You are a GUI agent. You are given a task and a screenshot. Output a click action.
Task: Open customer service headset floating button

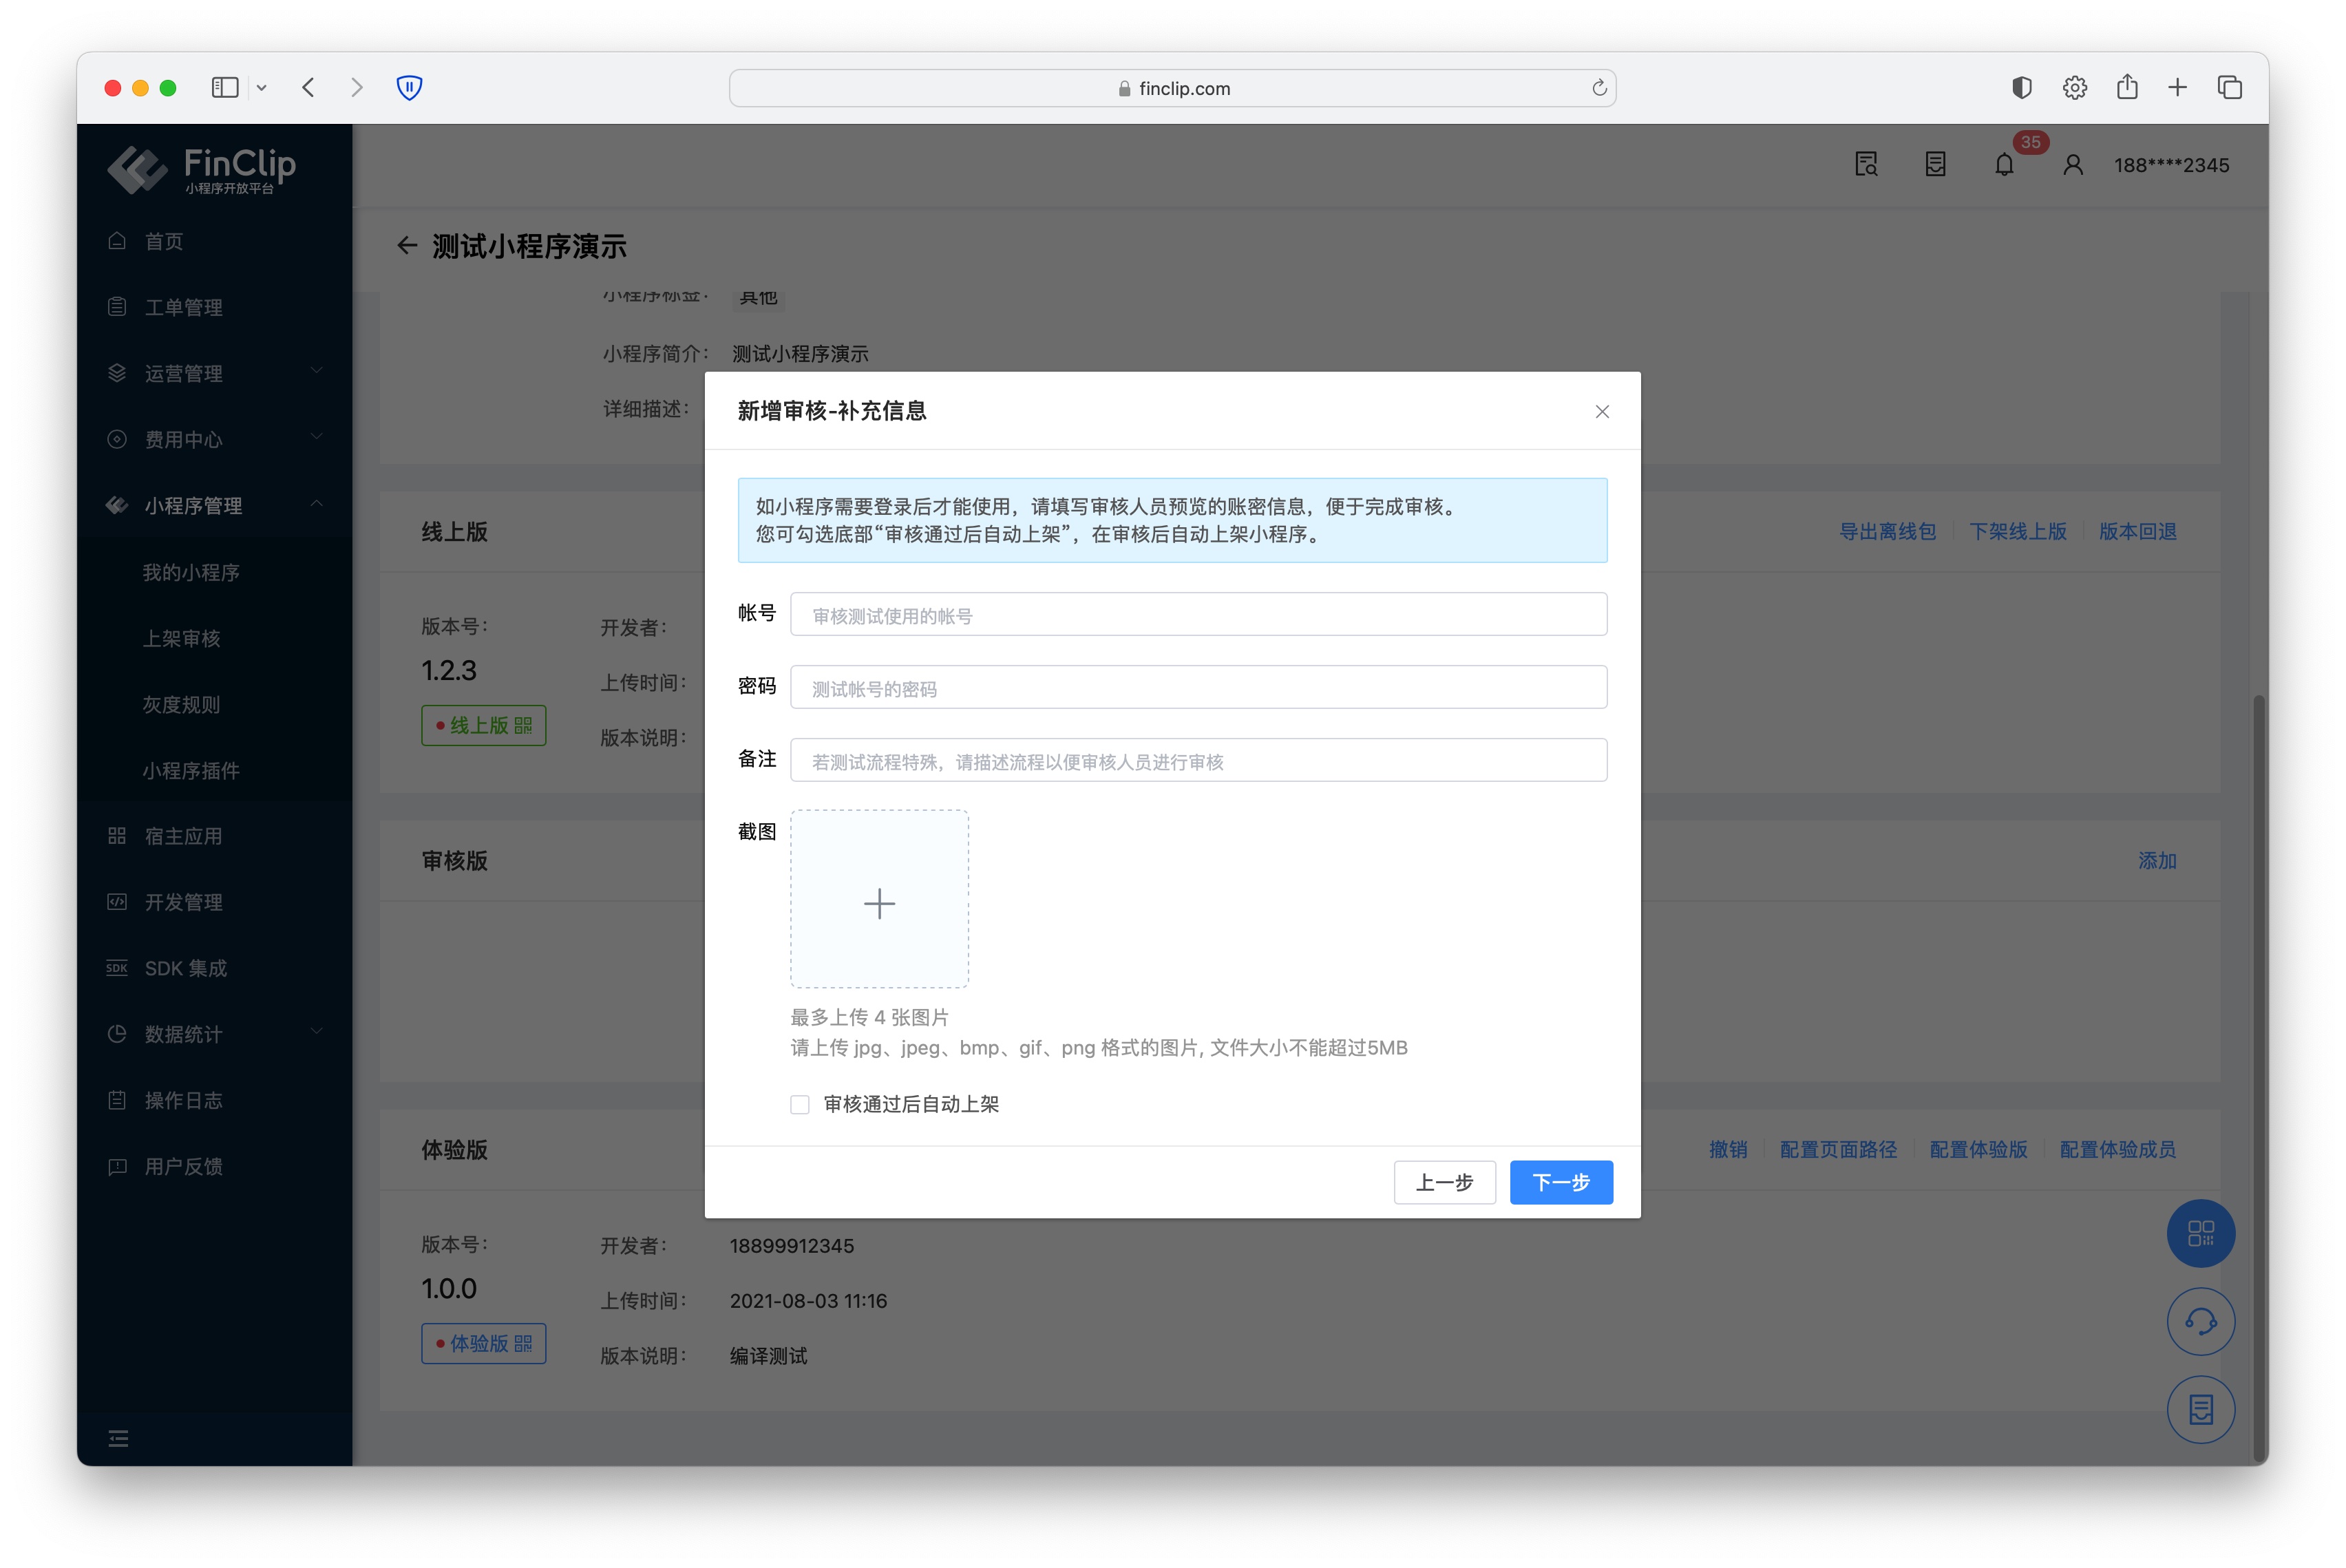pos(2200,1321)
